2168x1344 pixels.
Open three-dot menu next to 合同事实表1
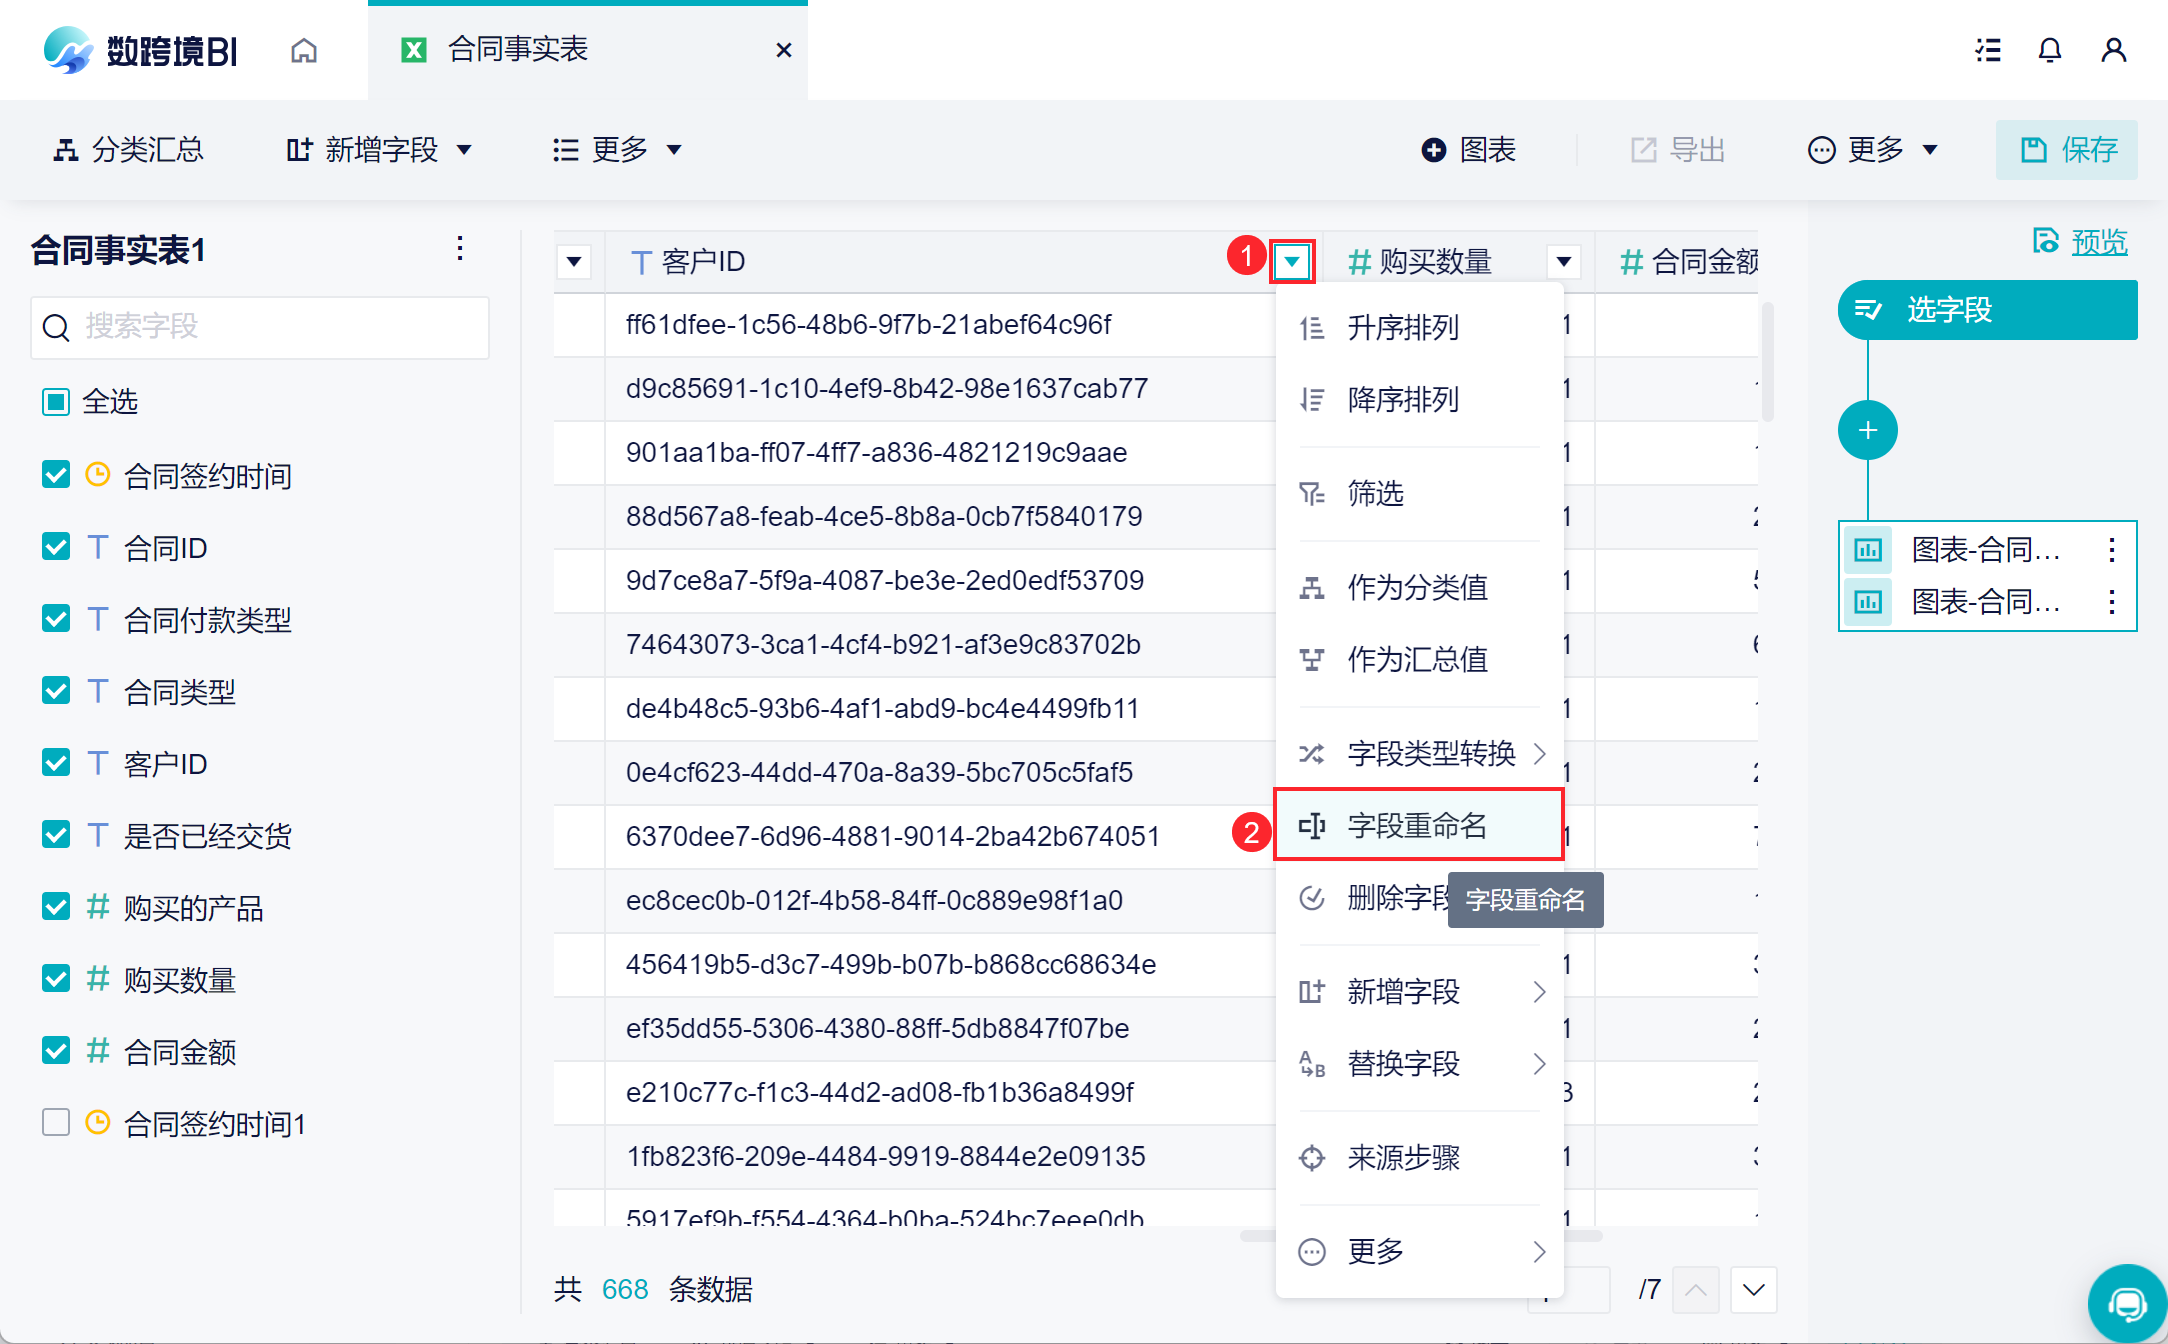click(460, 249)
